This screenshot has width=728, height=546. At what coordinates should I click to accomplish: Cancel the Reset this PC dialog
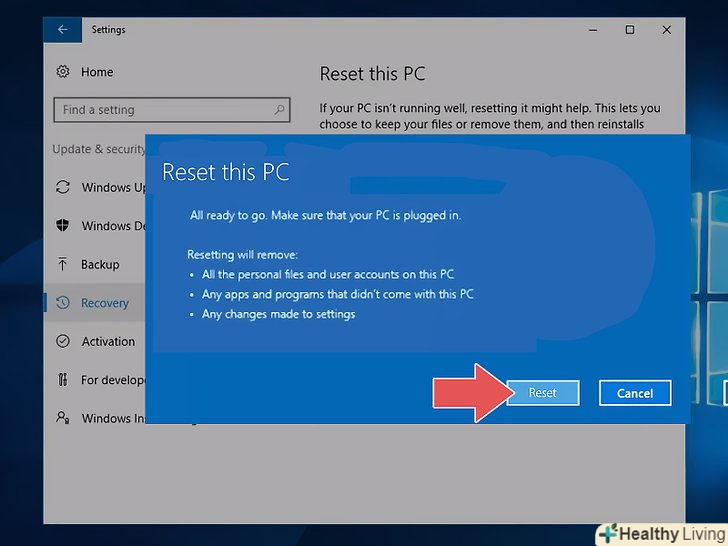[635, 393]
